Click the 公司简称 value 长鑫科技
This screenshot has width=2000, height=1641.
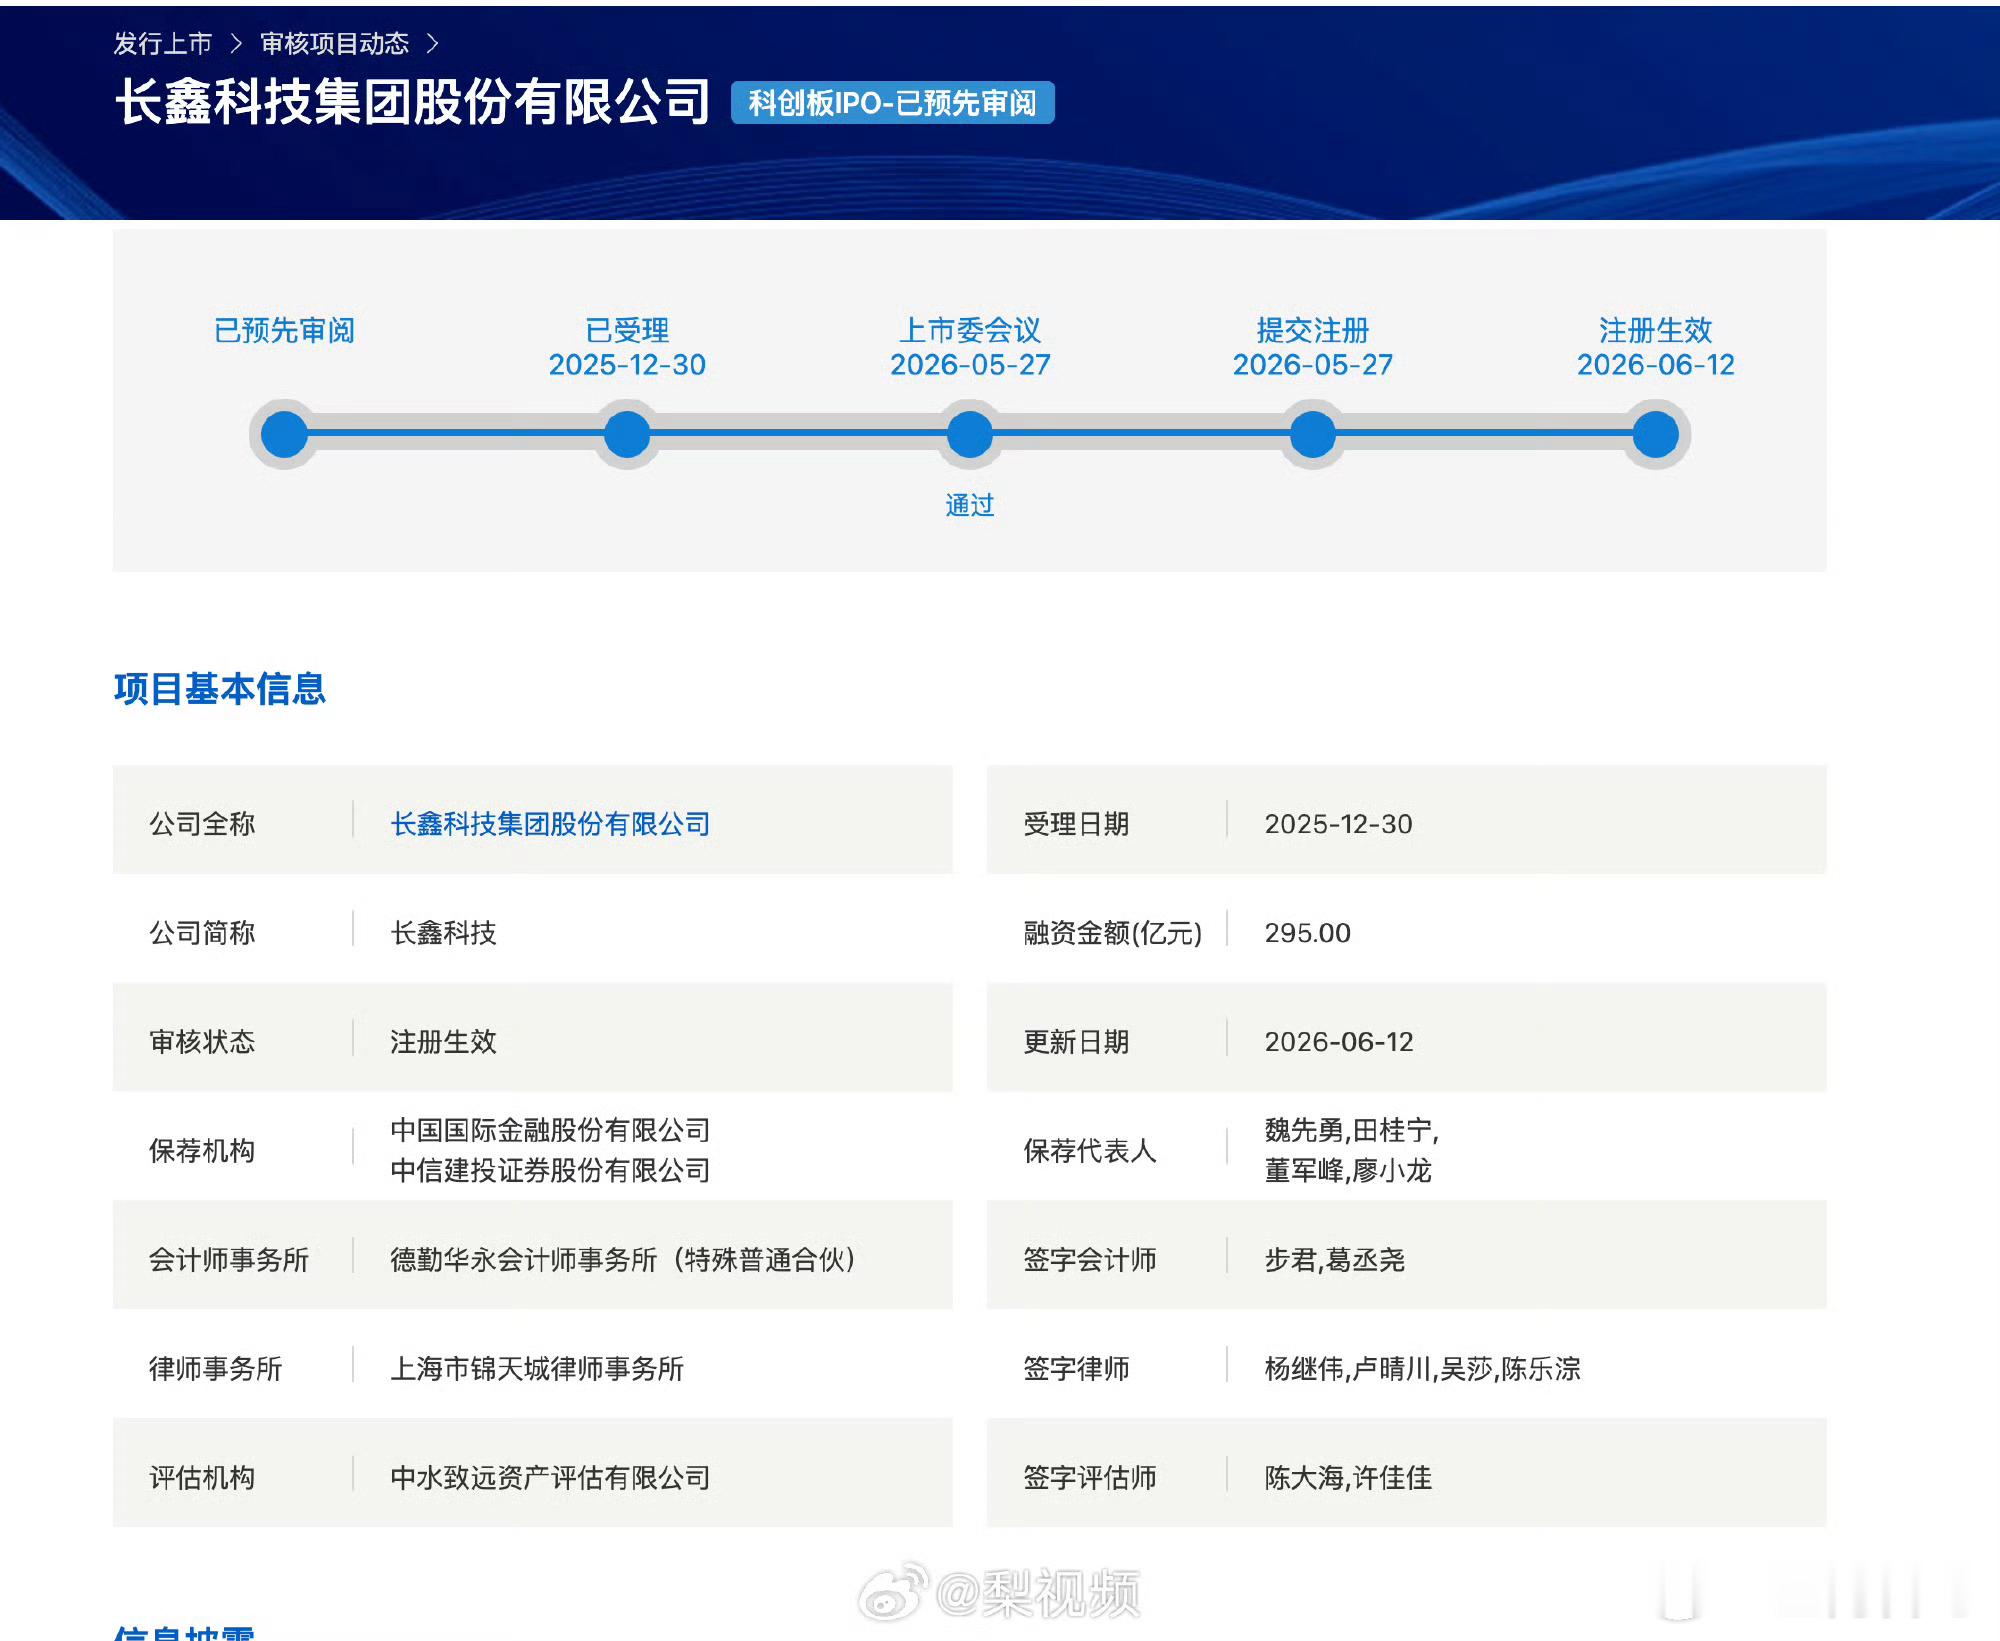pyautogui.click(x=443, y=933)
